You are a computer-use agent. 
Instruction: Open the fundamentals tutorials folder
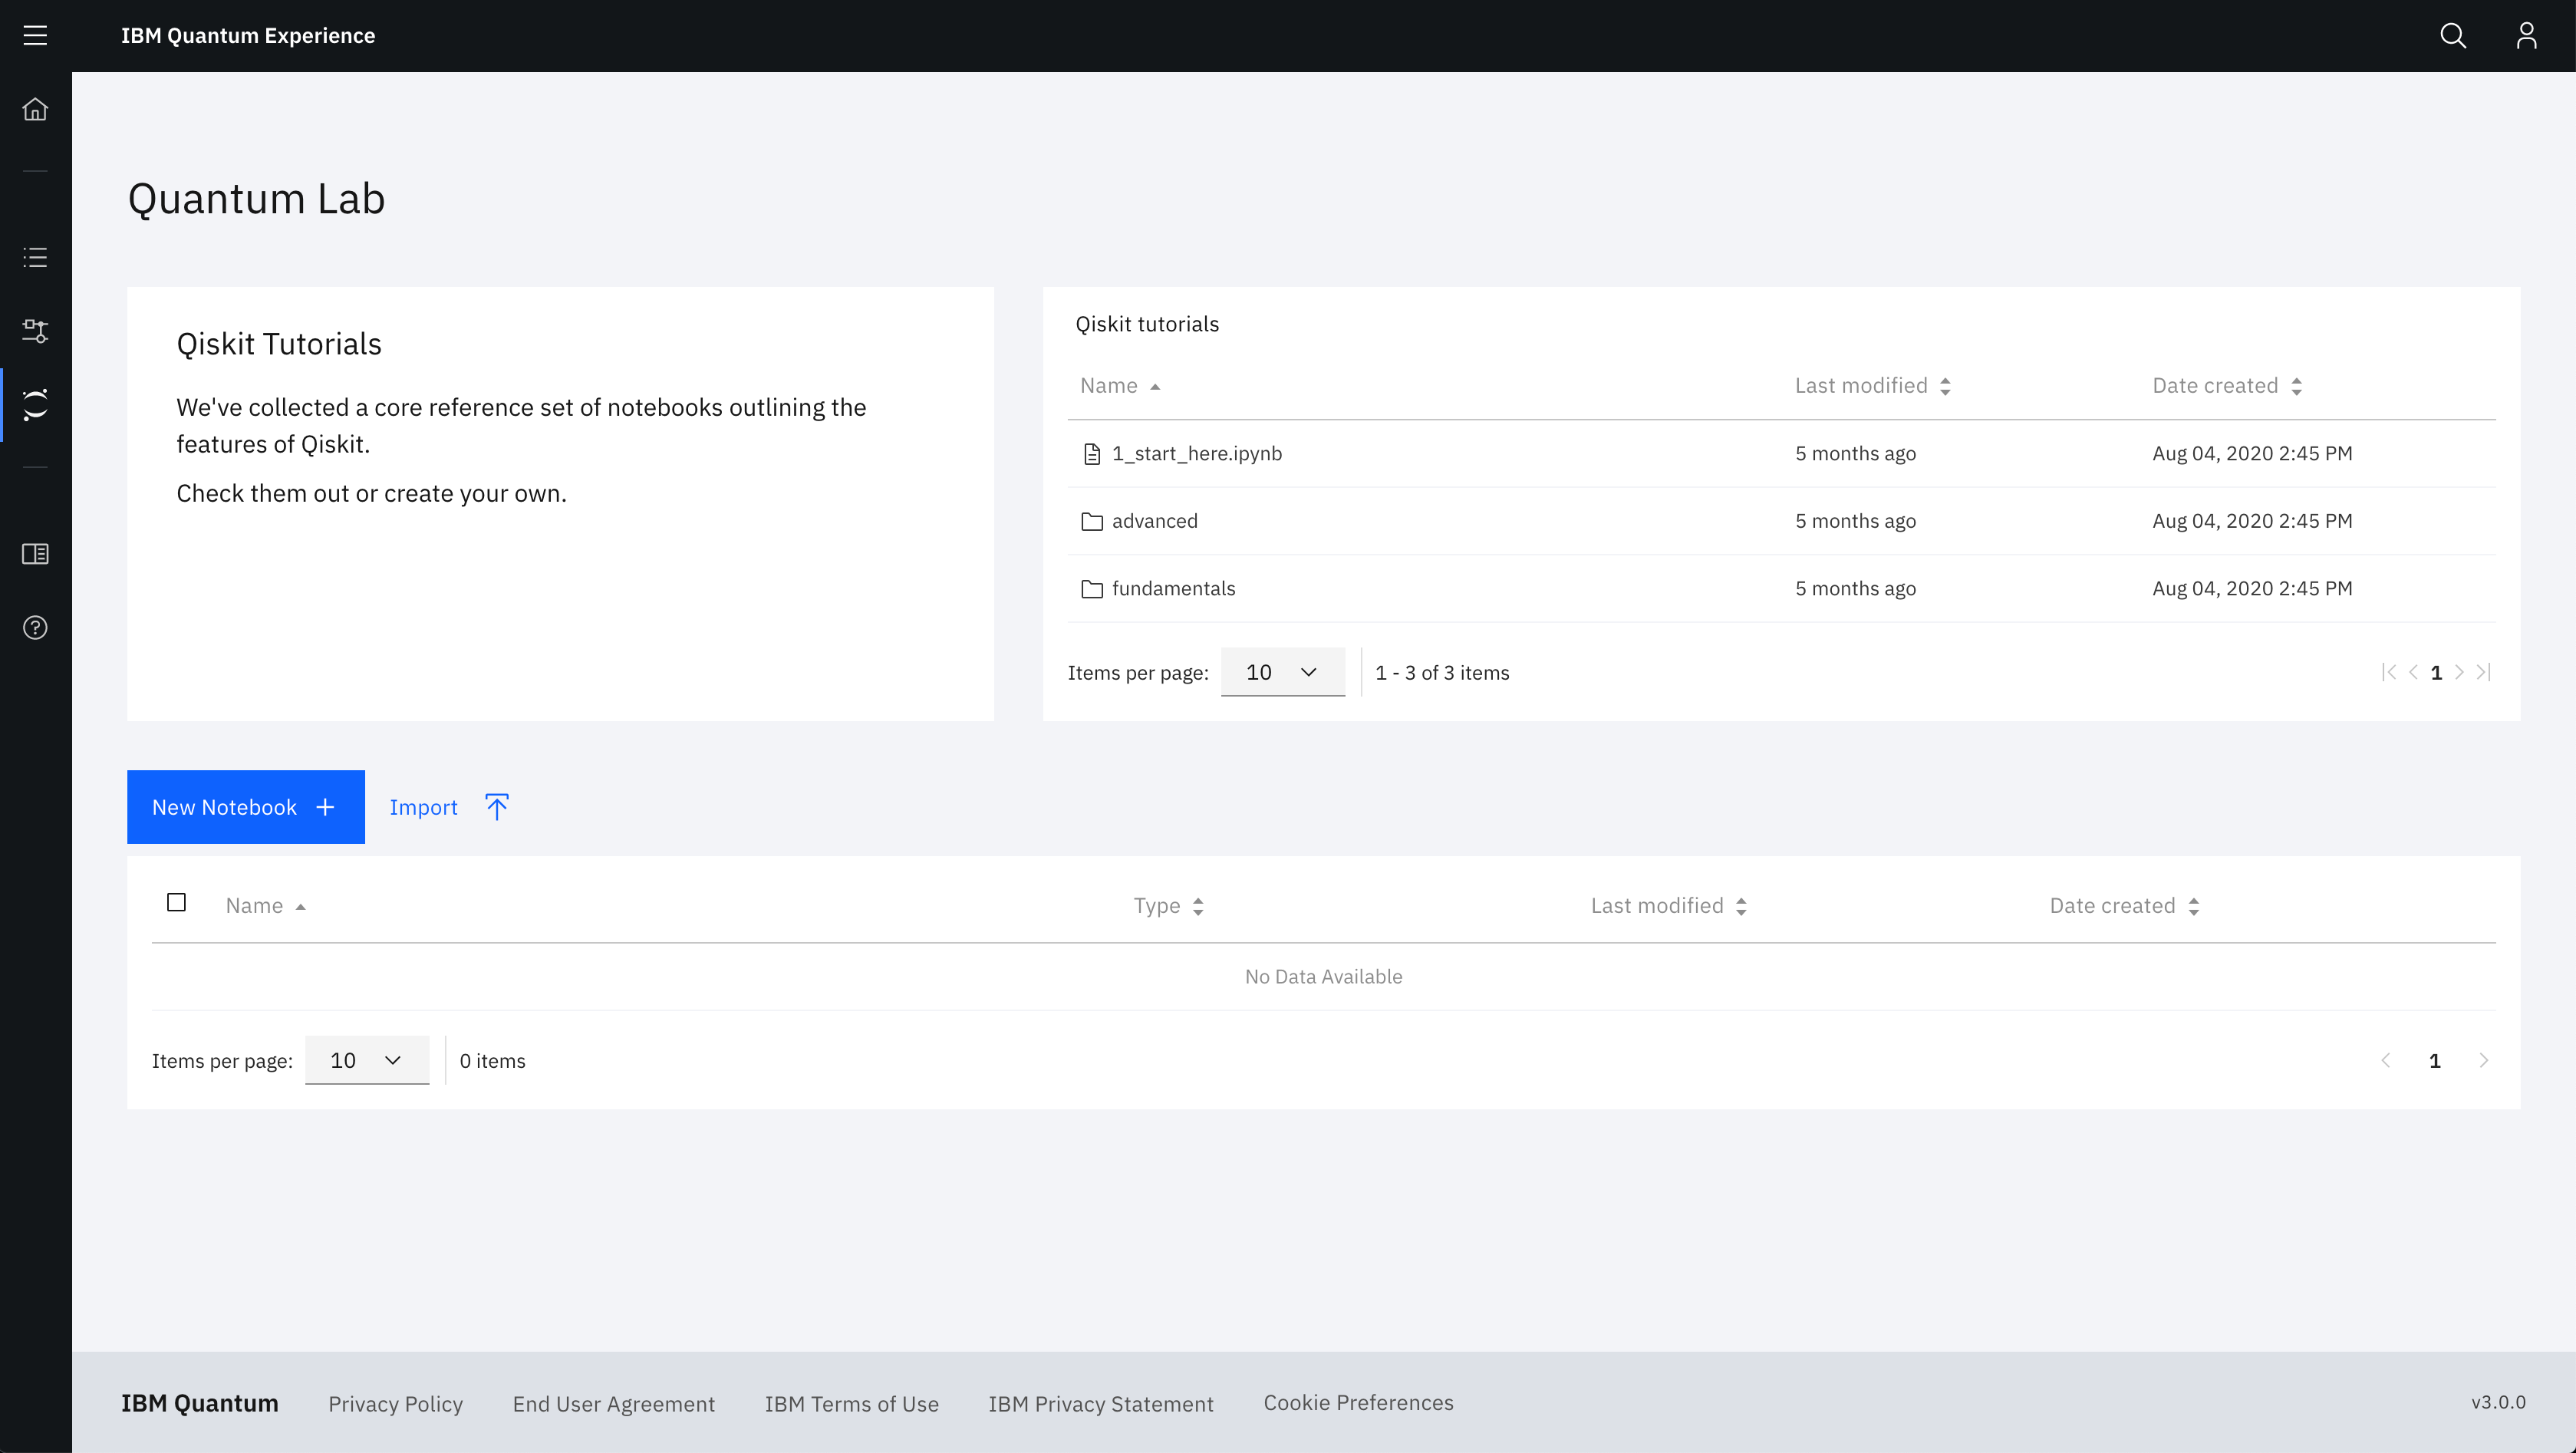click(1173, 589)
